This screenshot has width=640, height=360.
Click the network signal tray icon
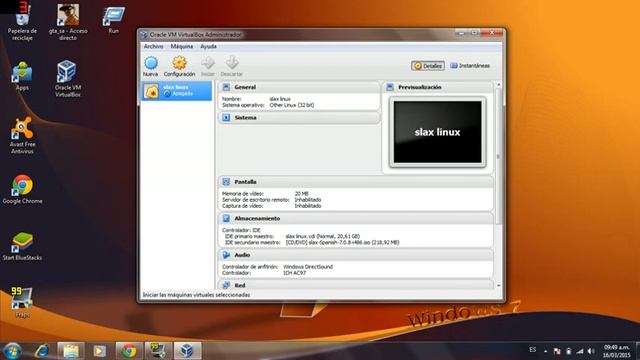coord(580,351)
